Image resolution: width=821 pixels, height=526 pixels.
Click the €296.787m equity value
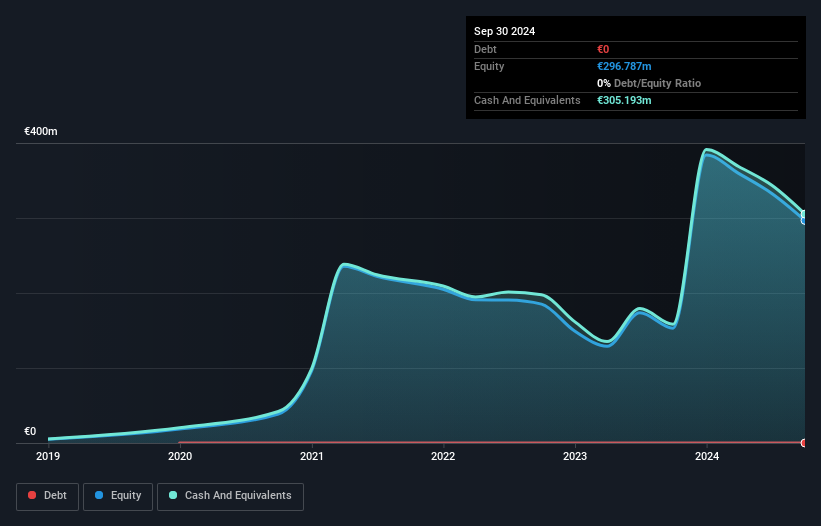(624, 66)
